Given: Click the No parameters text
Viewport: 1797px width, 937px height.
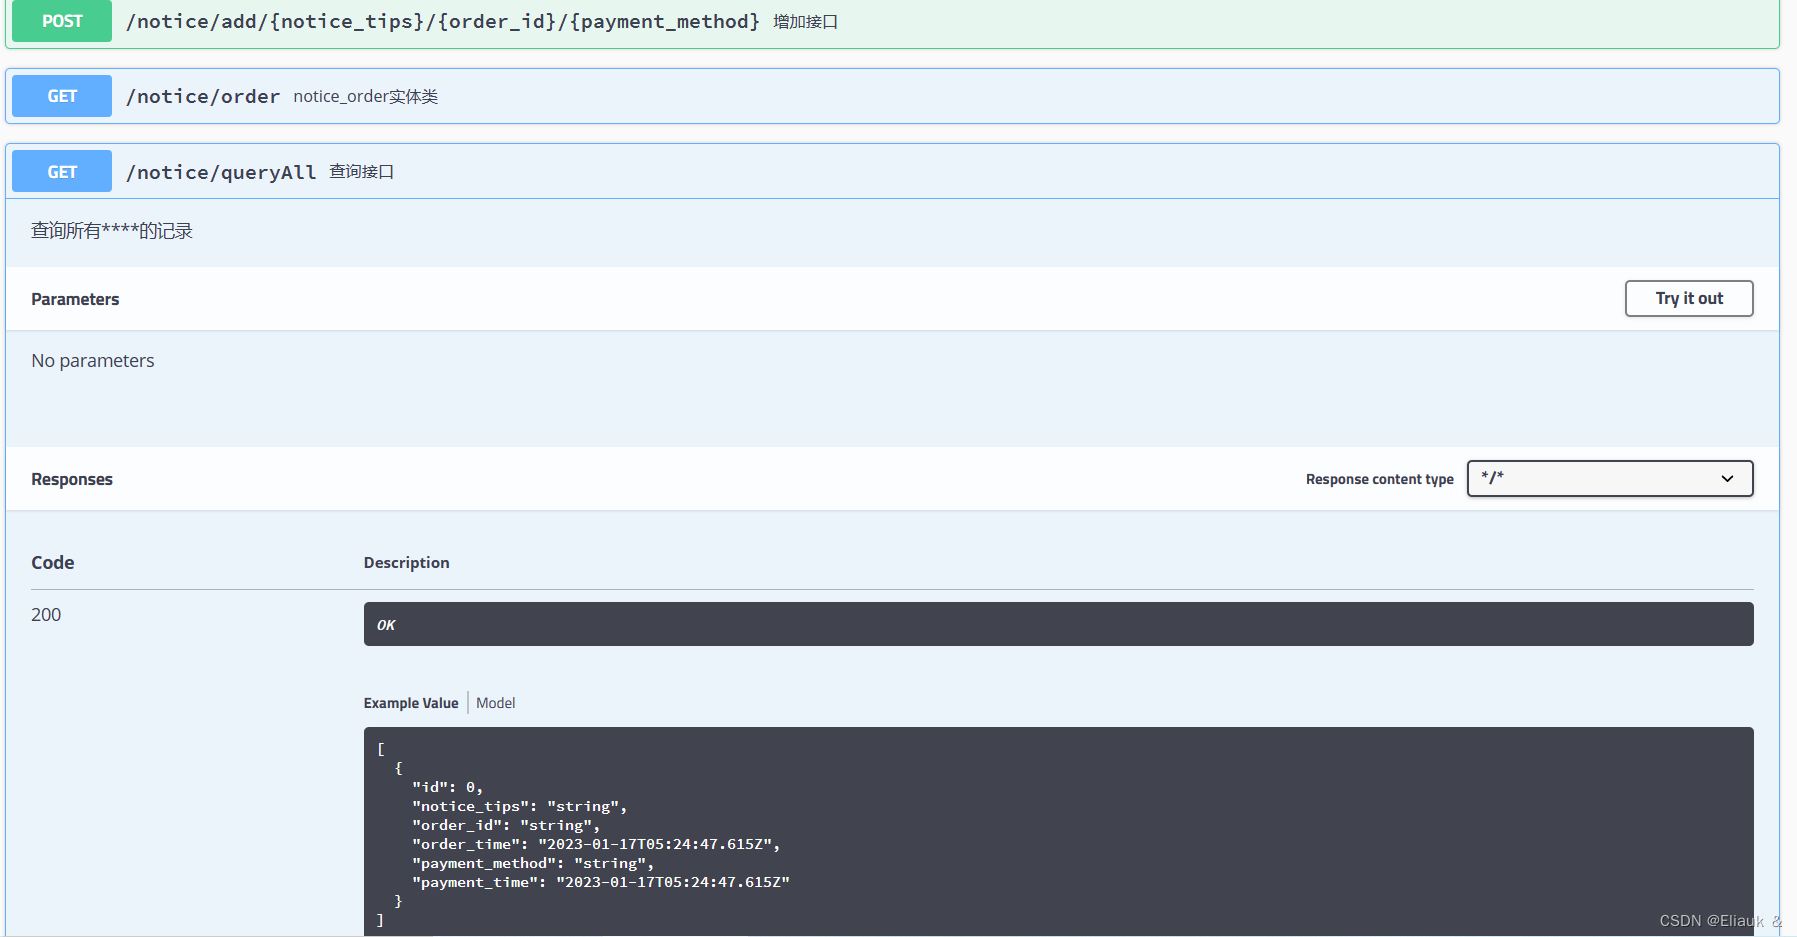Looking at the screenshot, I should pos(93,361).
